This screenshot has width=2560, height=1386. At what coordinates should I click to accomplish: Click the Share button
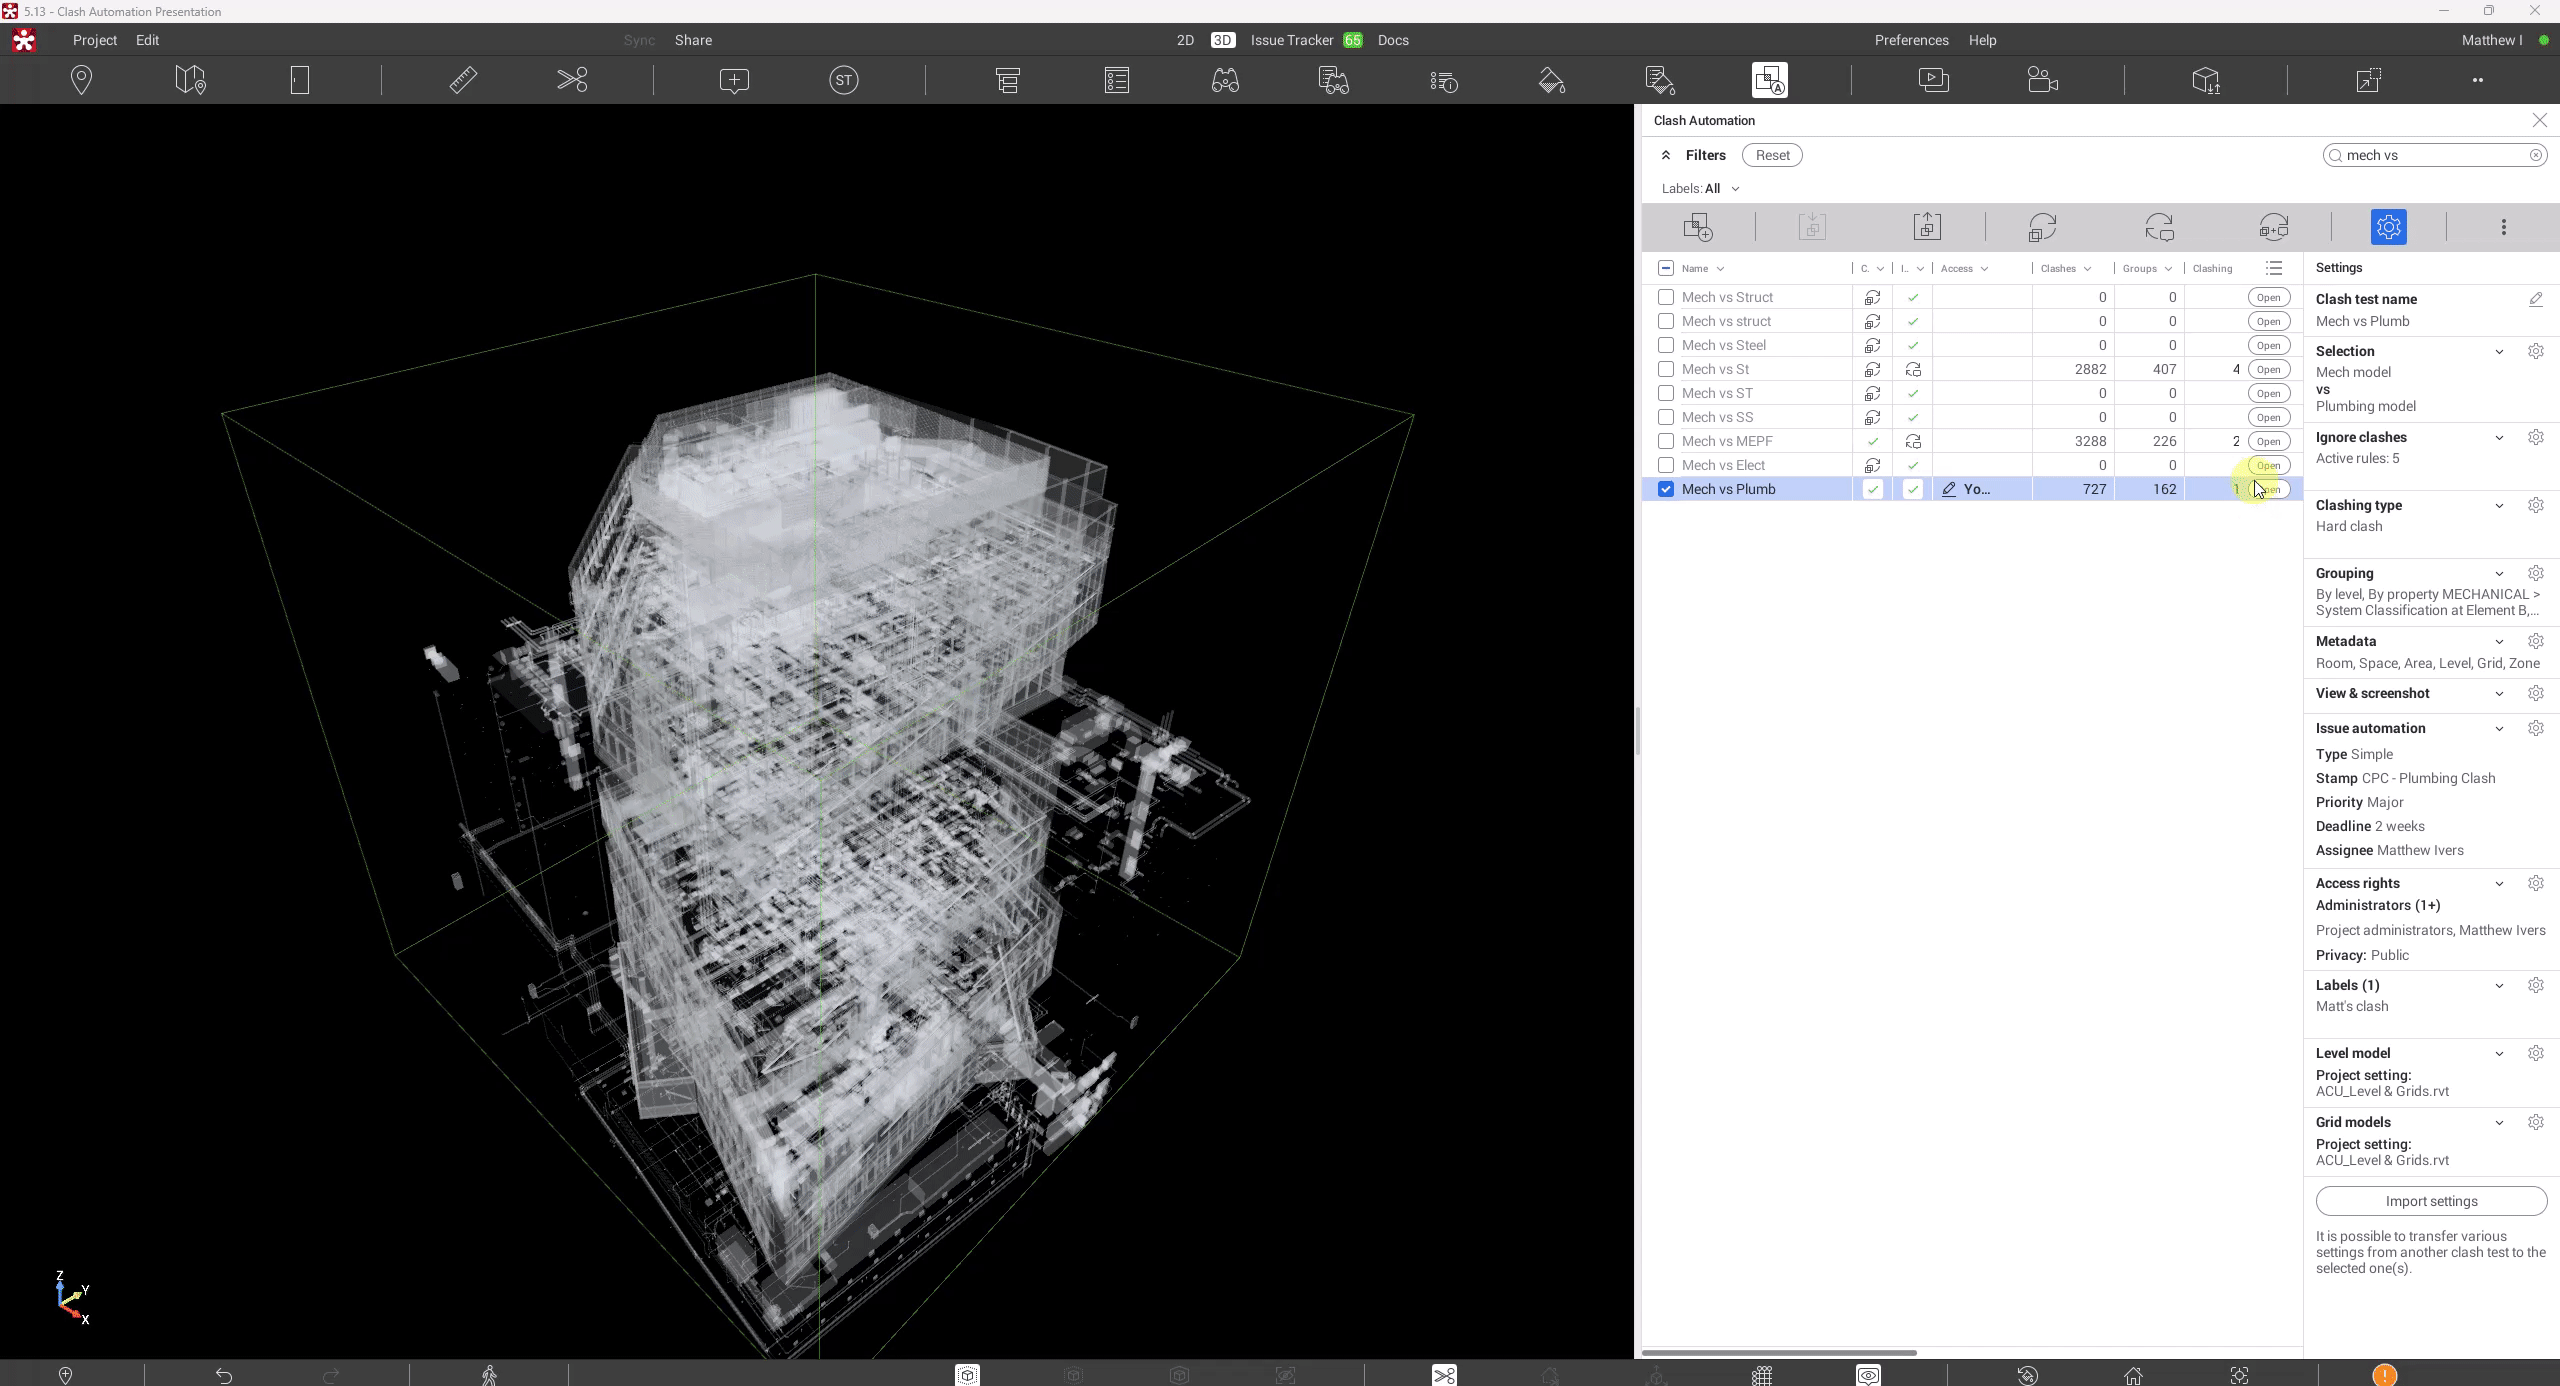(x=693, y=40)
